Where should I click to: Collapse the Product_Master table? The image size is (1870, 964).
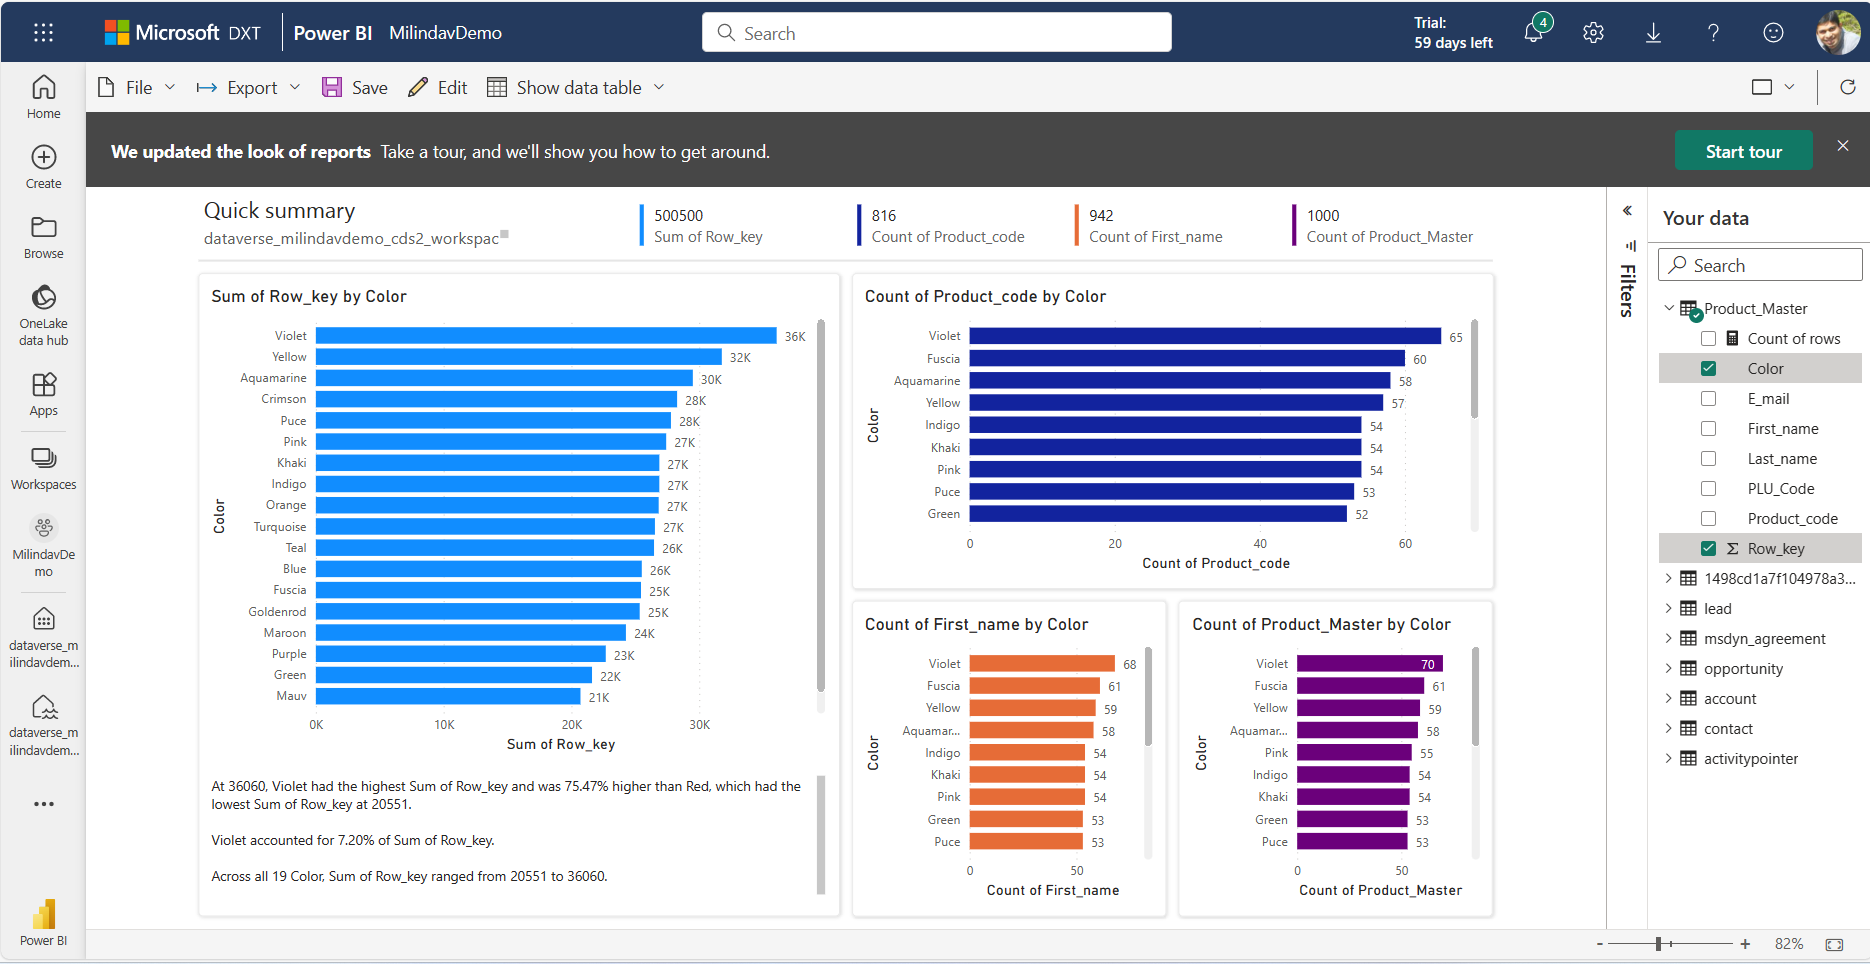pyautogui.click(x=1670, y=308)
